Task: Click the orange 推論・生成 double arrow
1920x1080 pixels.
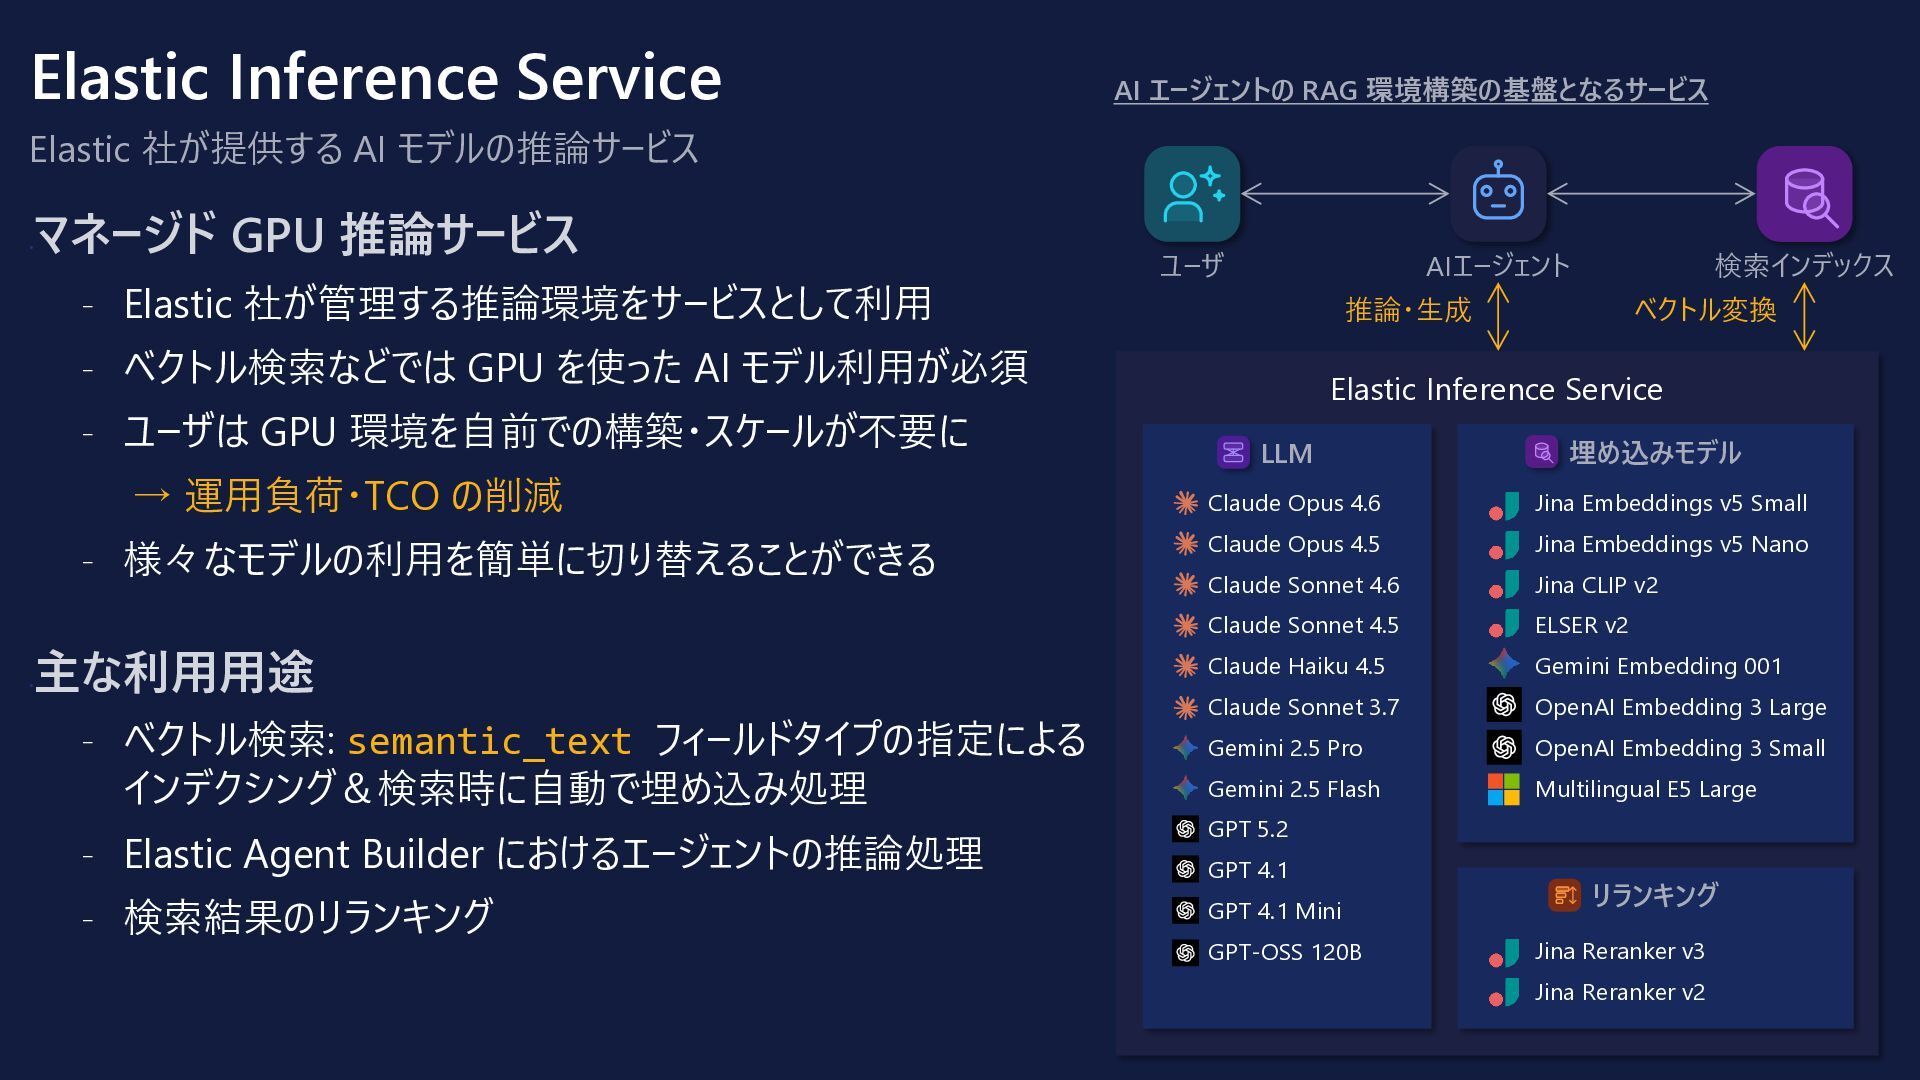Action: coord(1498,316)
